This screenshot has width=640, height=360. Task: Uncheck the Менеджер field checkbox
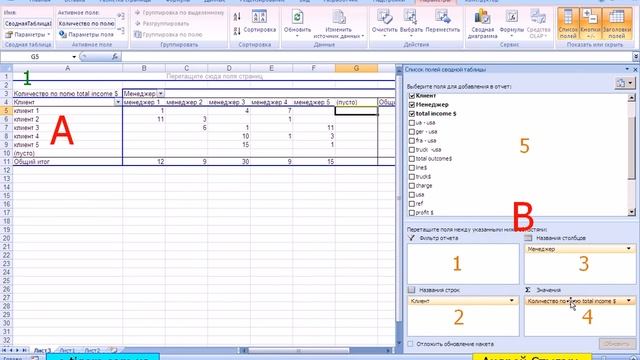411,105
